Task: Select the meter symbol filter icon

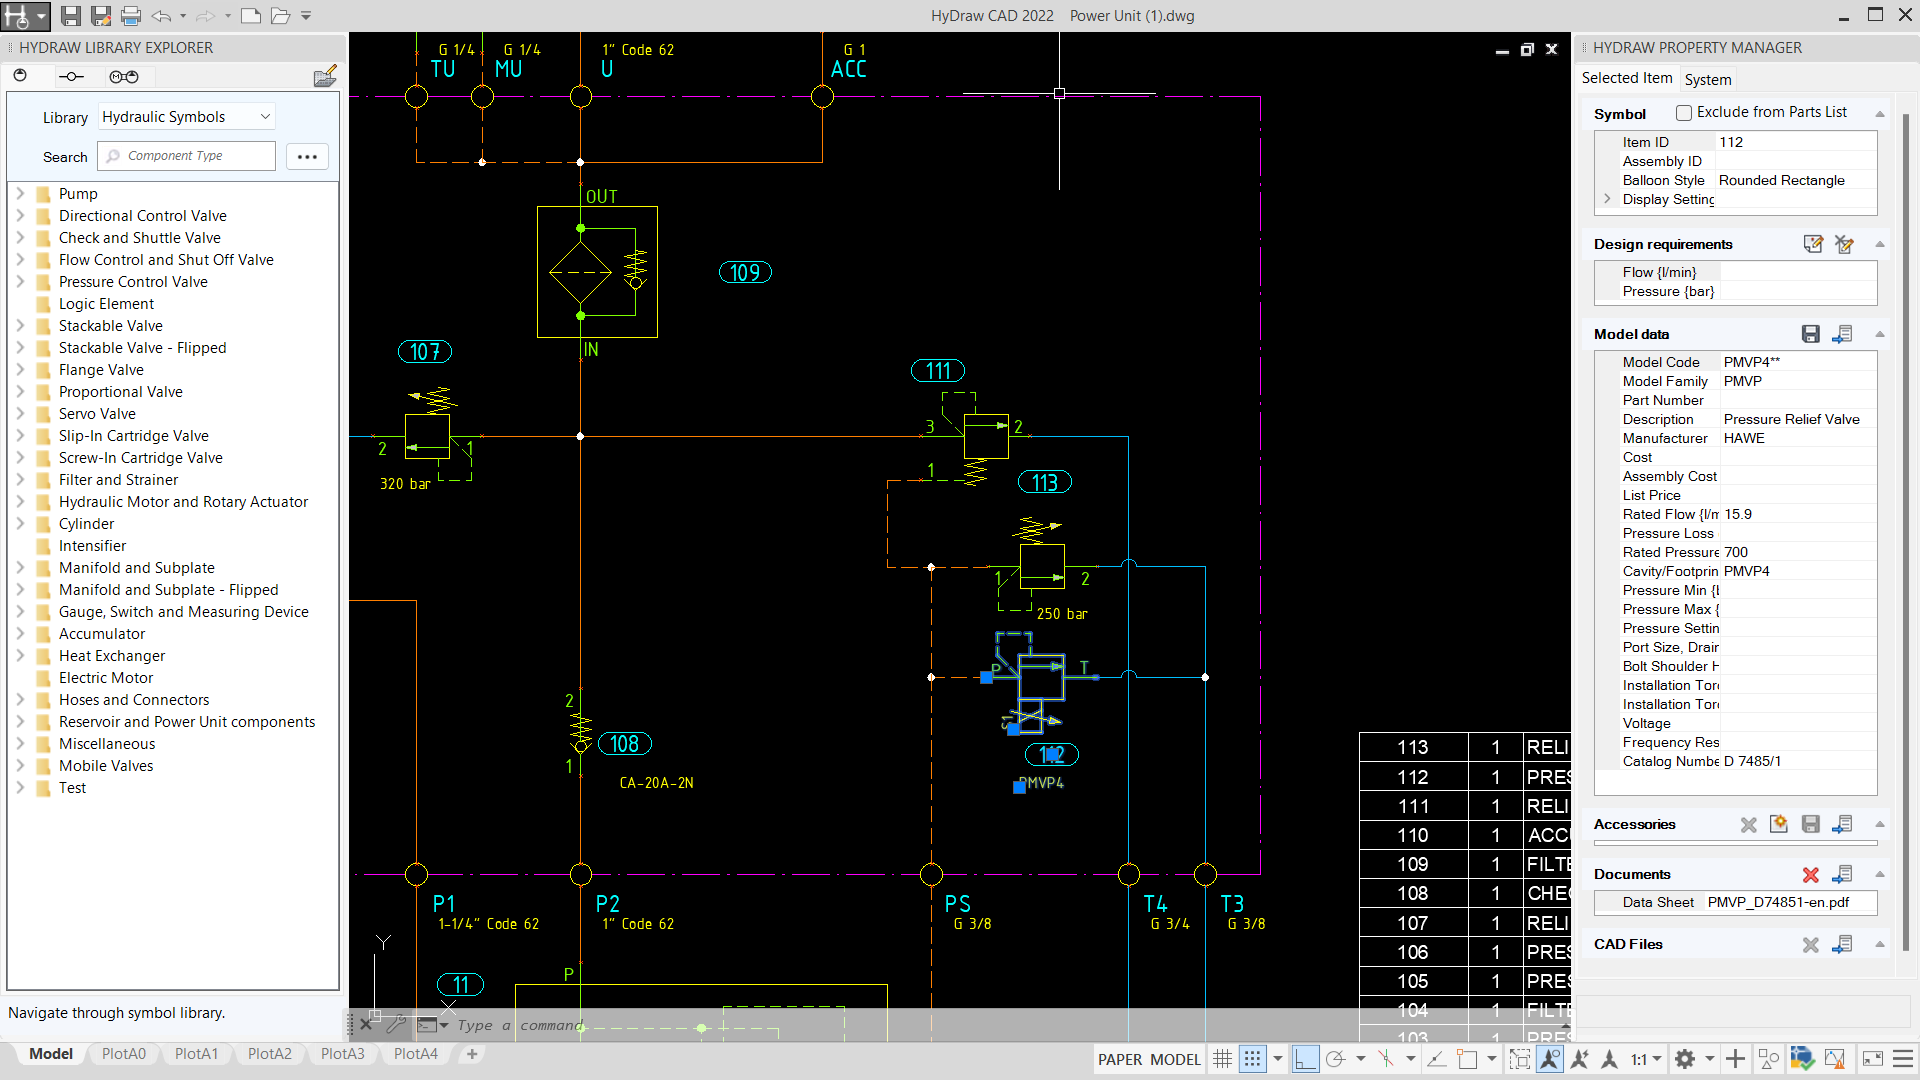Action: point(70,76)
